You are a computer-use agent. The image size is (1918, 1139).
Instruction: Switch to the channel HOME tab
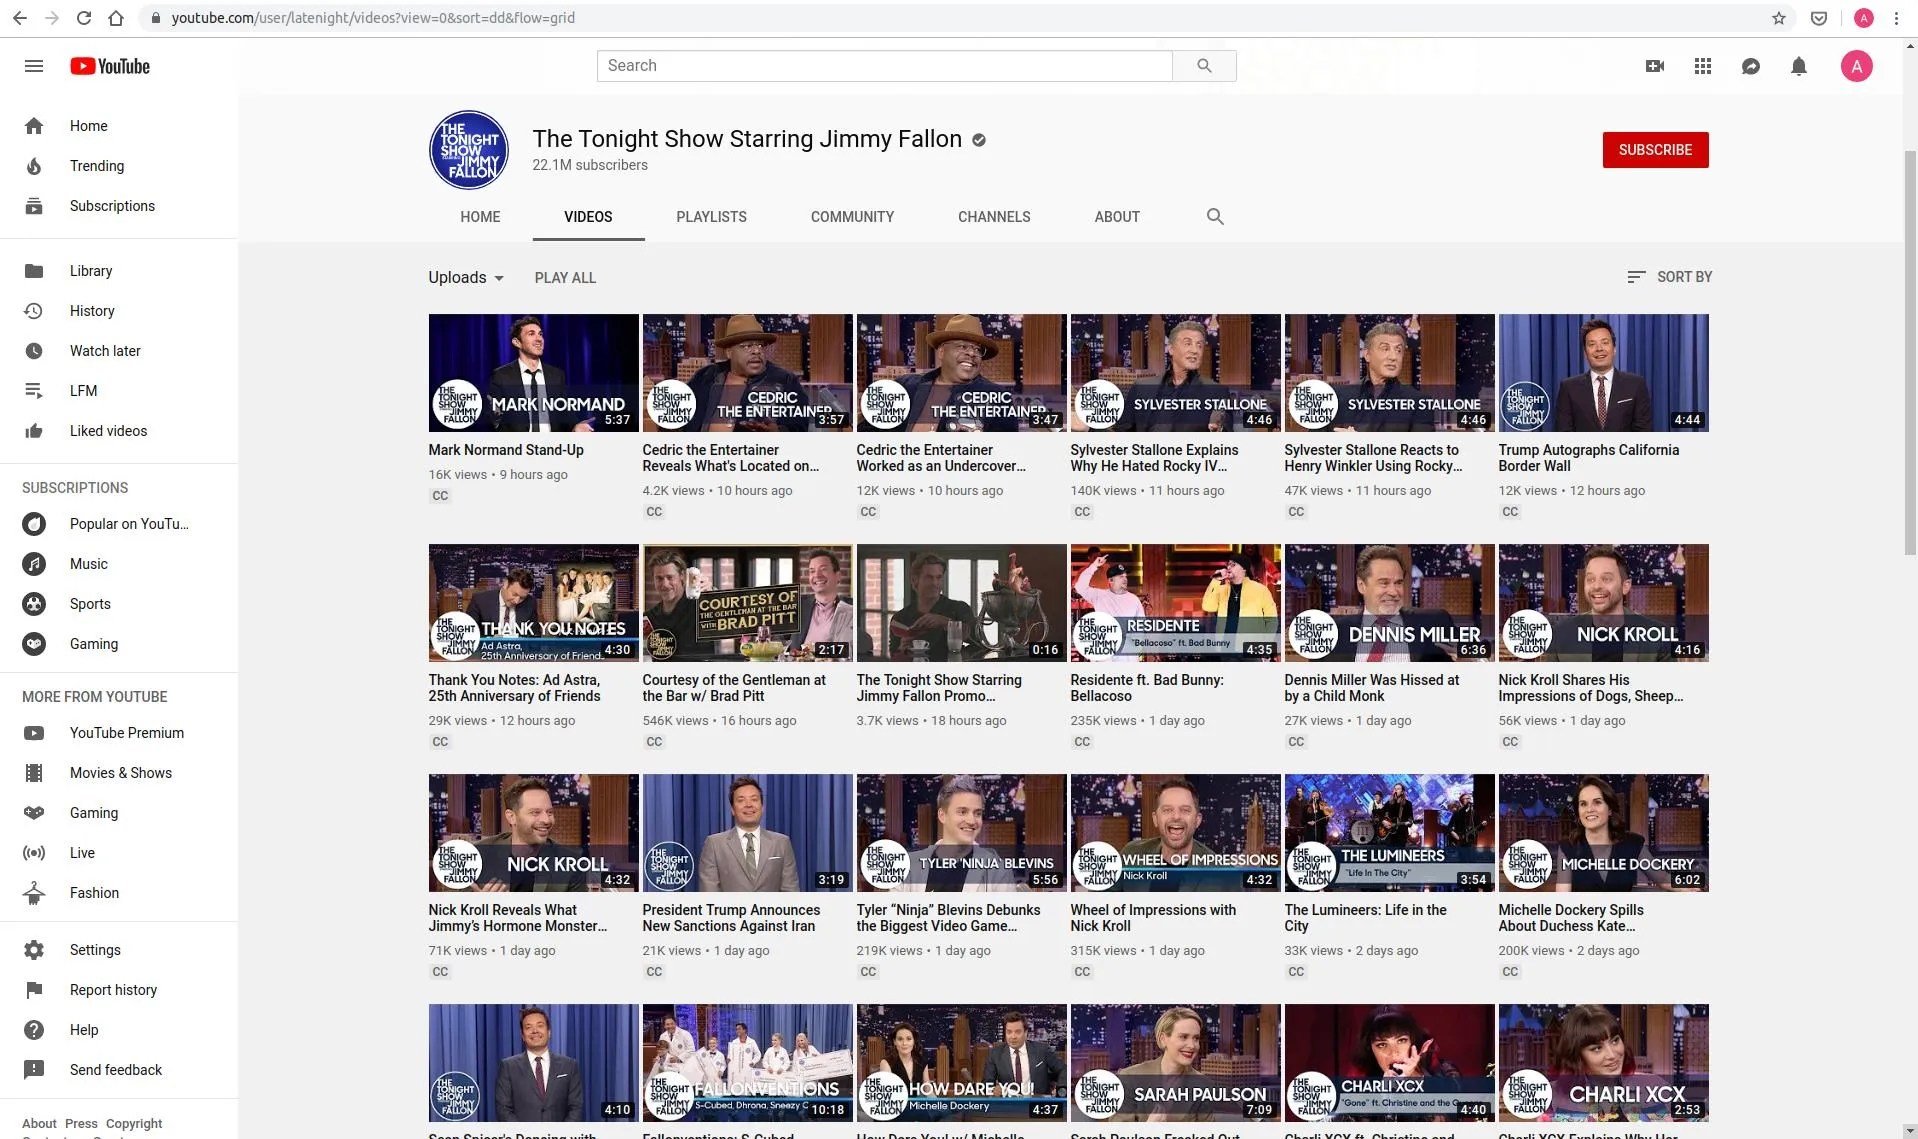tap(480, 217)
